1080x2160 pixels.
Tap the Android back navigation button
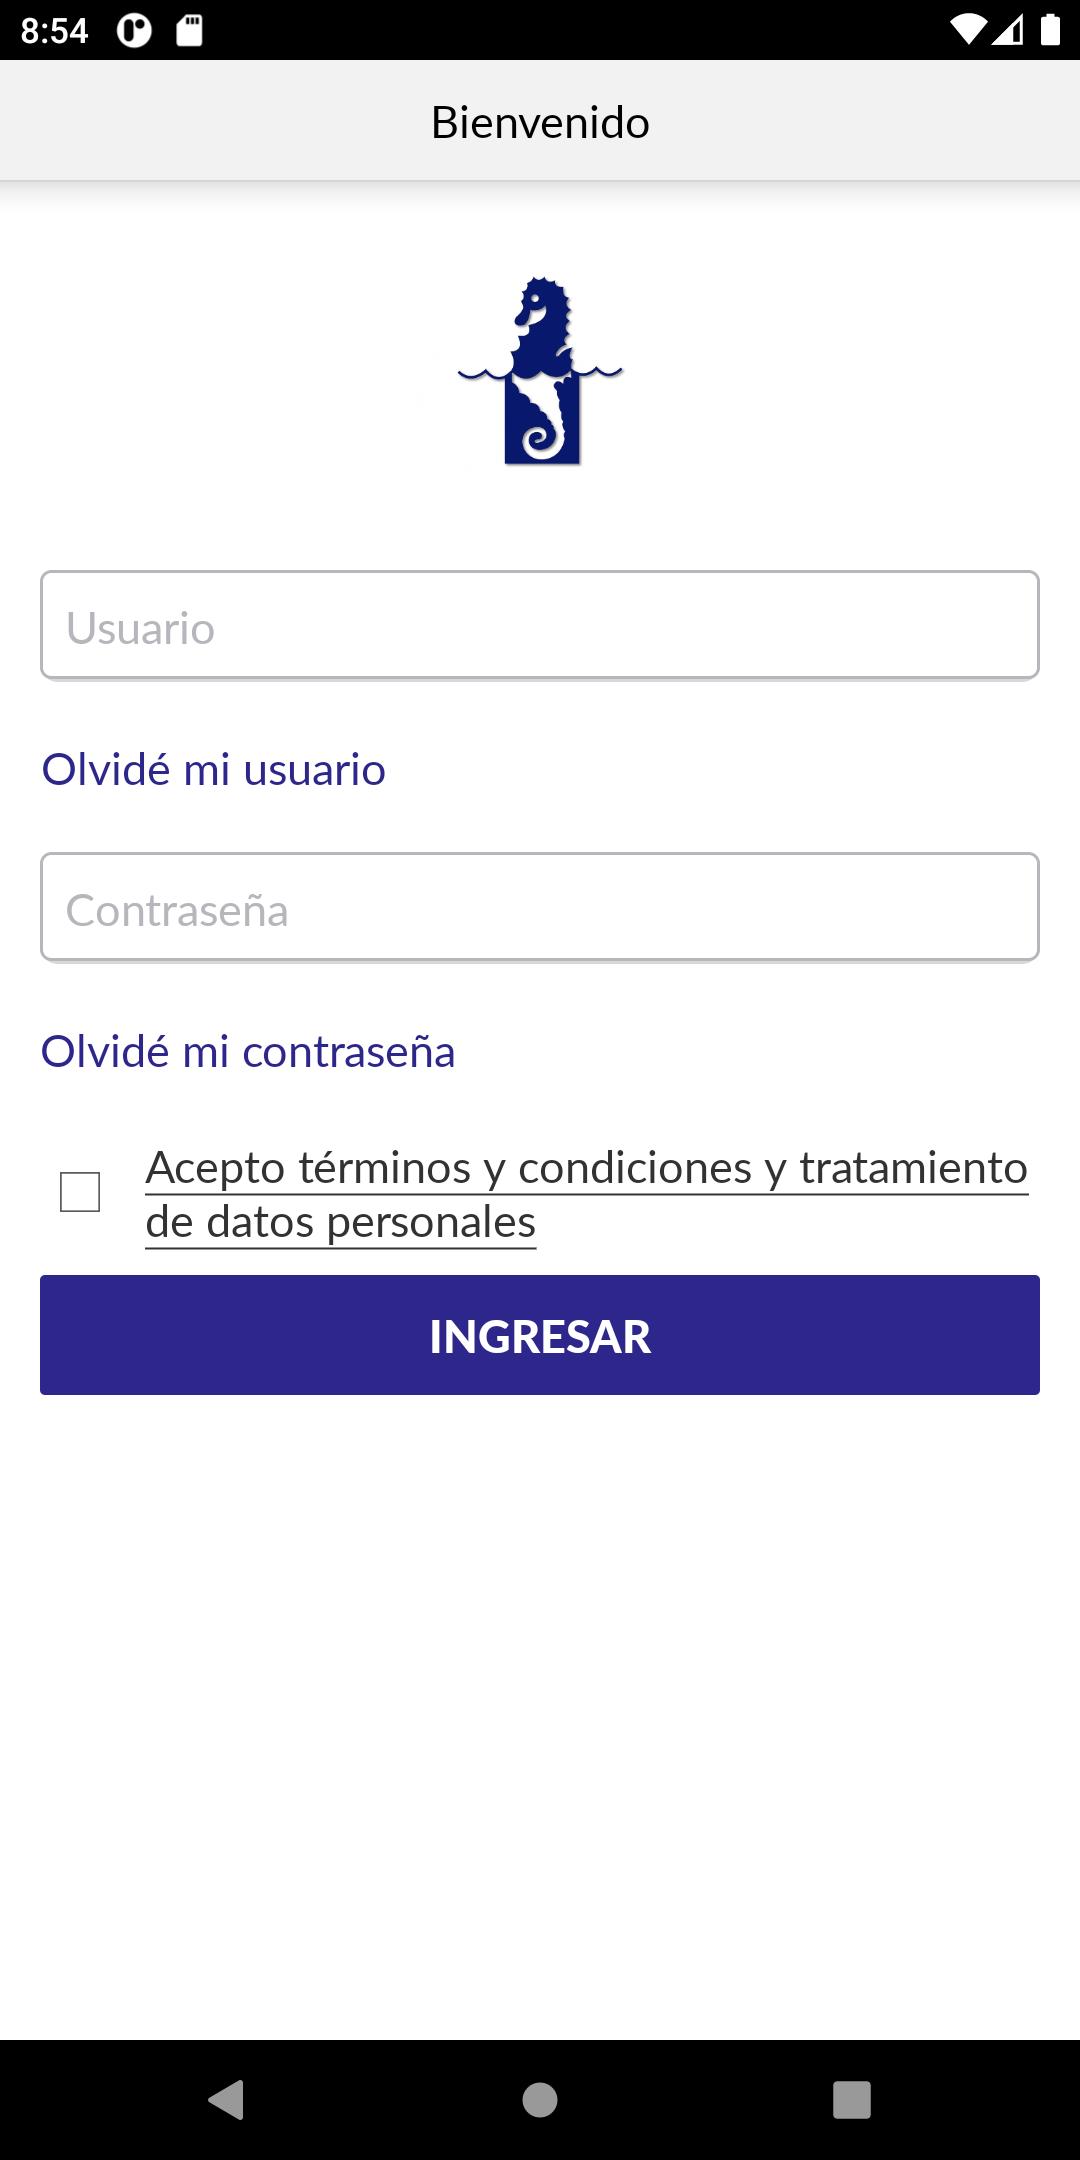point(226,2099)
